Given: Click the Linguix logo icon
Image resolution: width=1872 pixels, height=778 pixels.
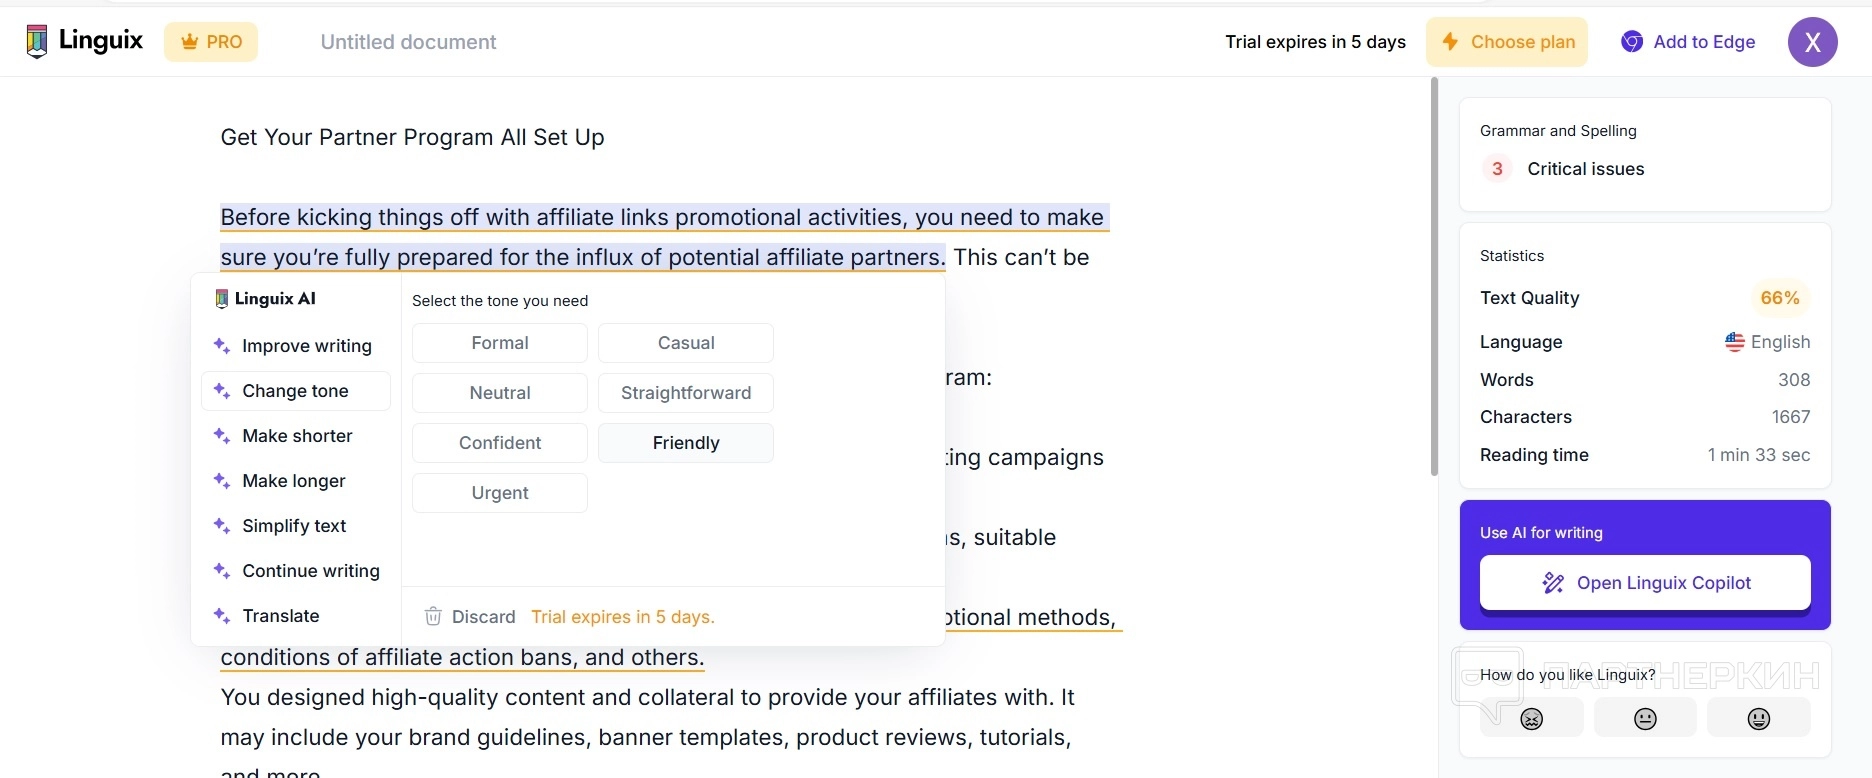Looking at the screenshot, I should pos(37,41).
